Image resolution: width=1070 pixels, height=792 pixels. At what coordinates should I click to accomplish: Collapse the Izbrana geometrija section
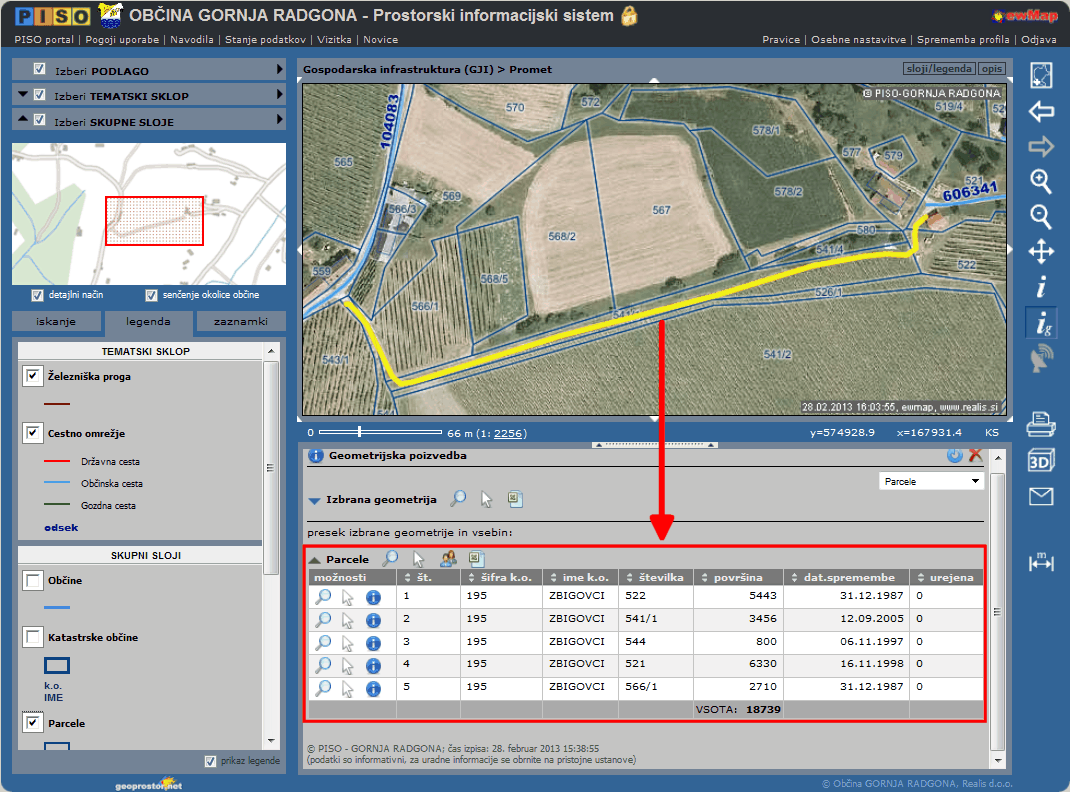tap(314, 499)
